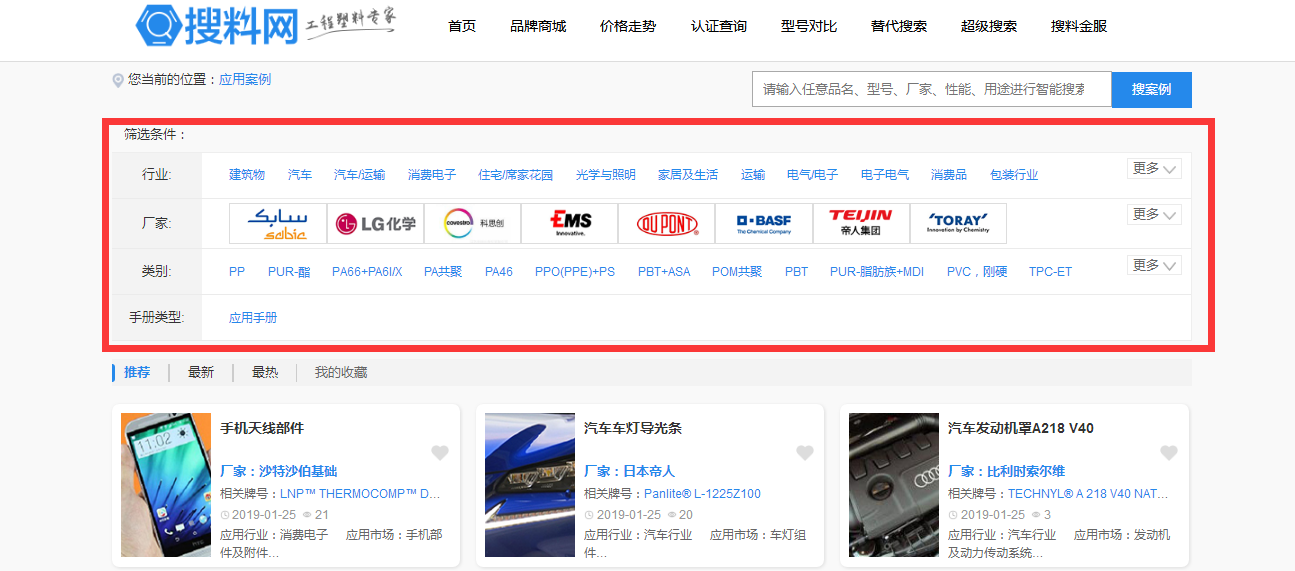
Task: Click the BASF manufacturer logo
Action: tap(763, 224)
